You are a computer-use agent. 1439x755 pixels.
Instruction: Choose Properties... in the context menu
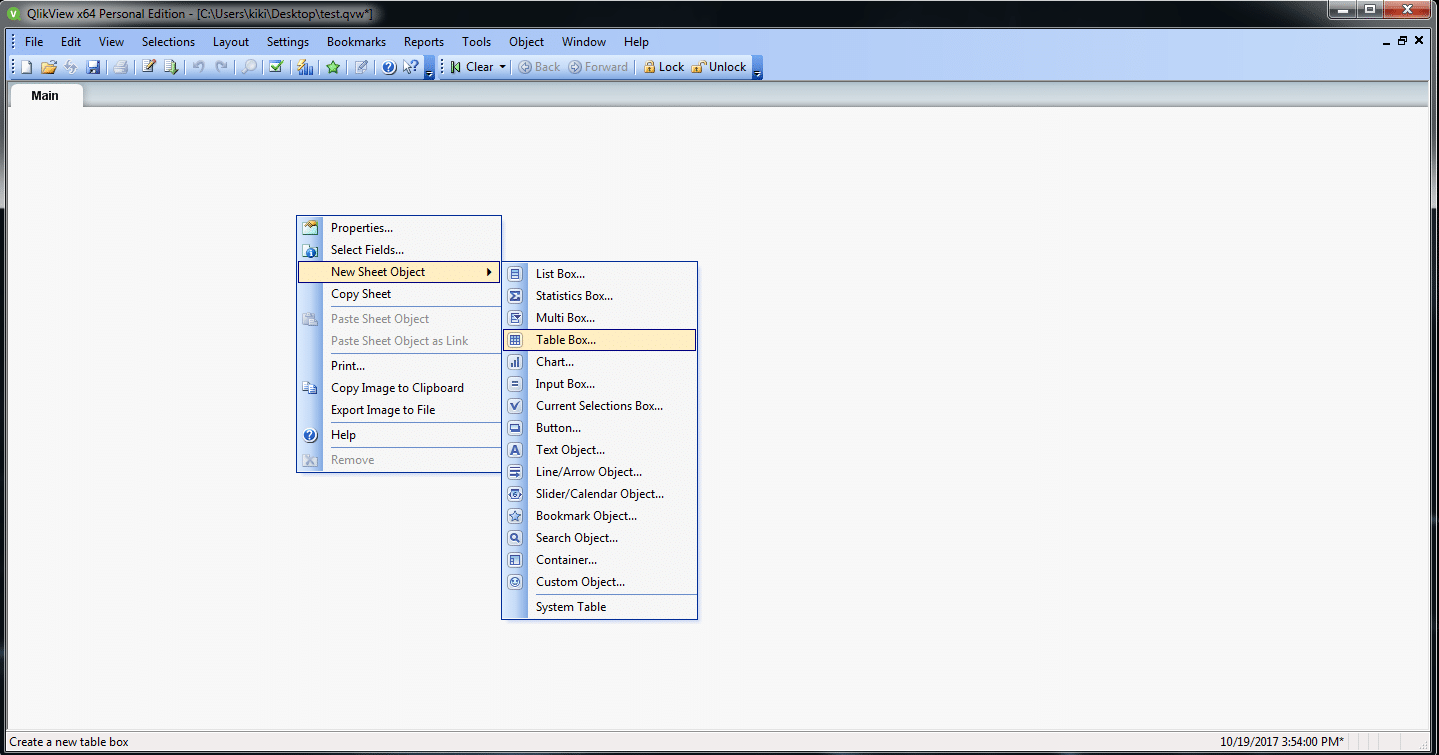pos(399,228)
